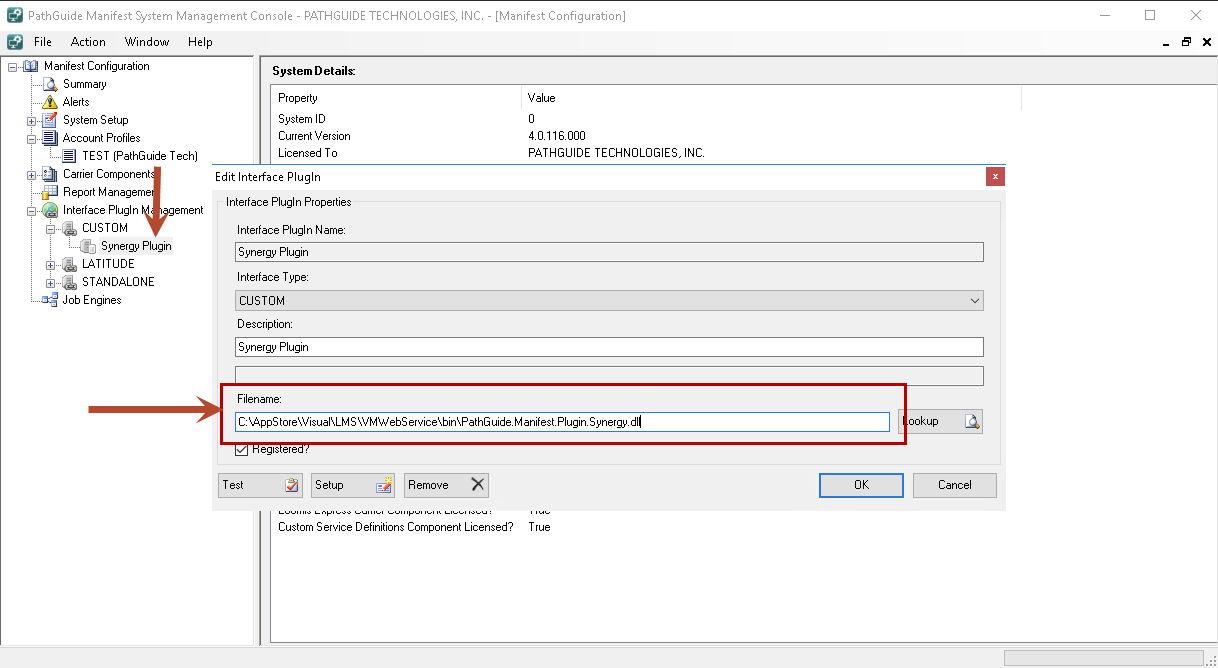
Task: Expand the LATITUDE plugin group
Action: 51,265
